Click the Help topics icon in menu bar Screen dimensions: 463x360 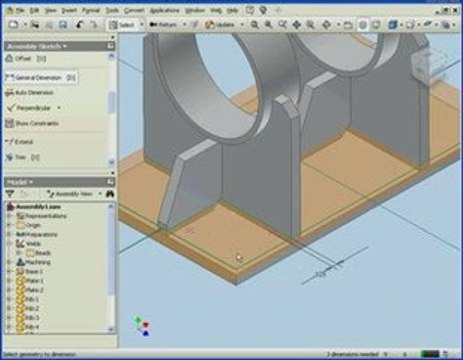pos(250,11)
